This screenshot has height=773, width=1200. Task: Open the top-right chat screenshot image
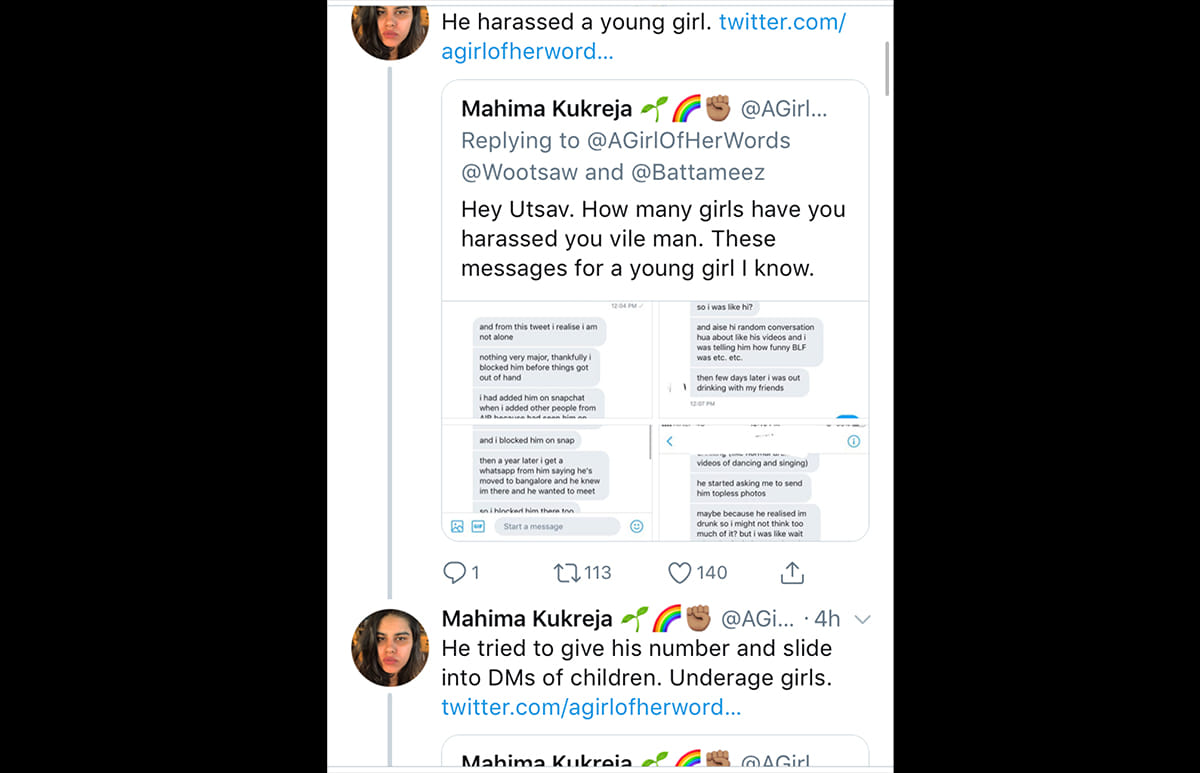[x=762, y=360]
